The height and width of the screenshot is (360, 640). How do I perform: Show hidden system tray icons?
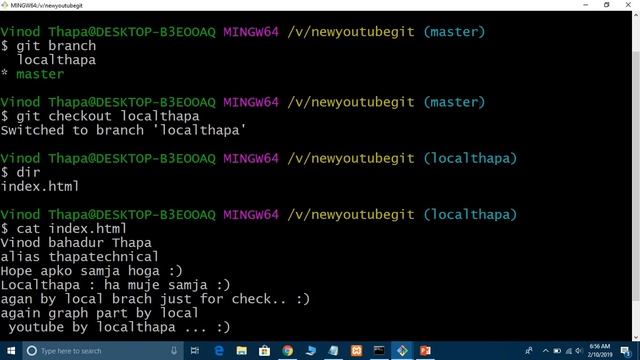pos(546,351)
